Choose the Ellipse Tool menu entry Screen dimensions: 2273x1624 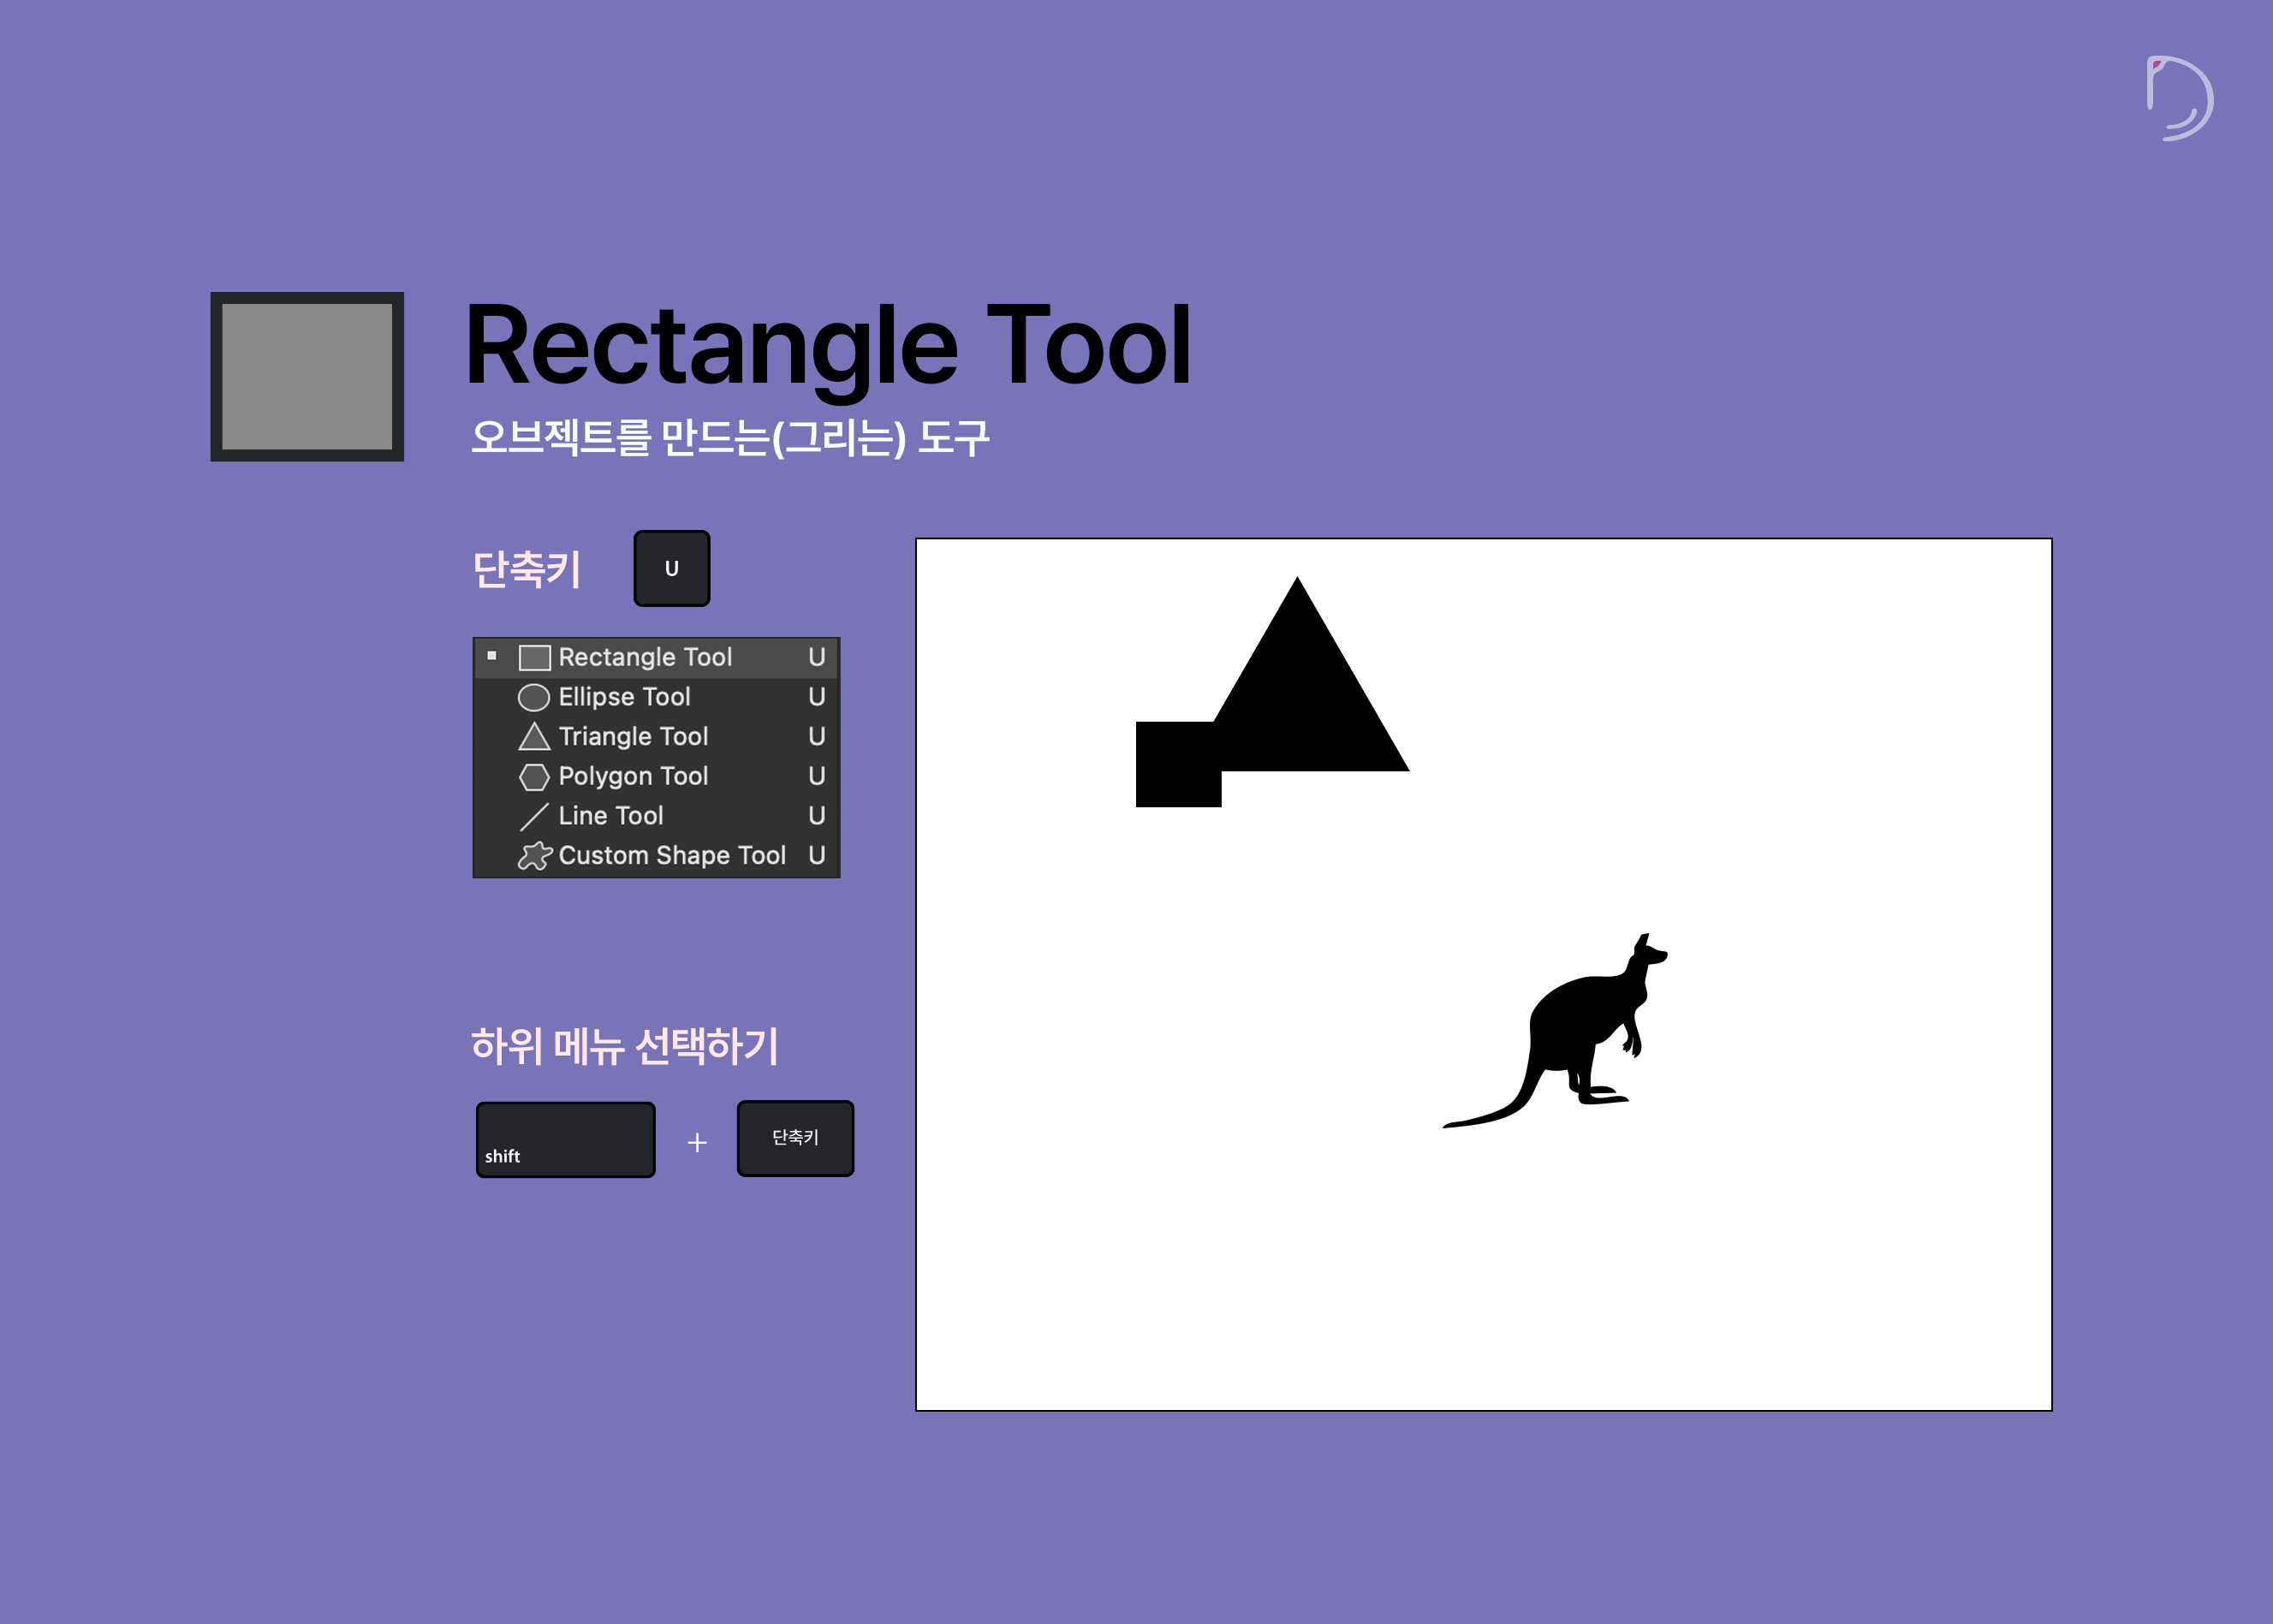click(x=624, y=697)
